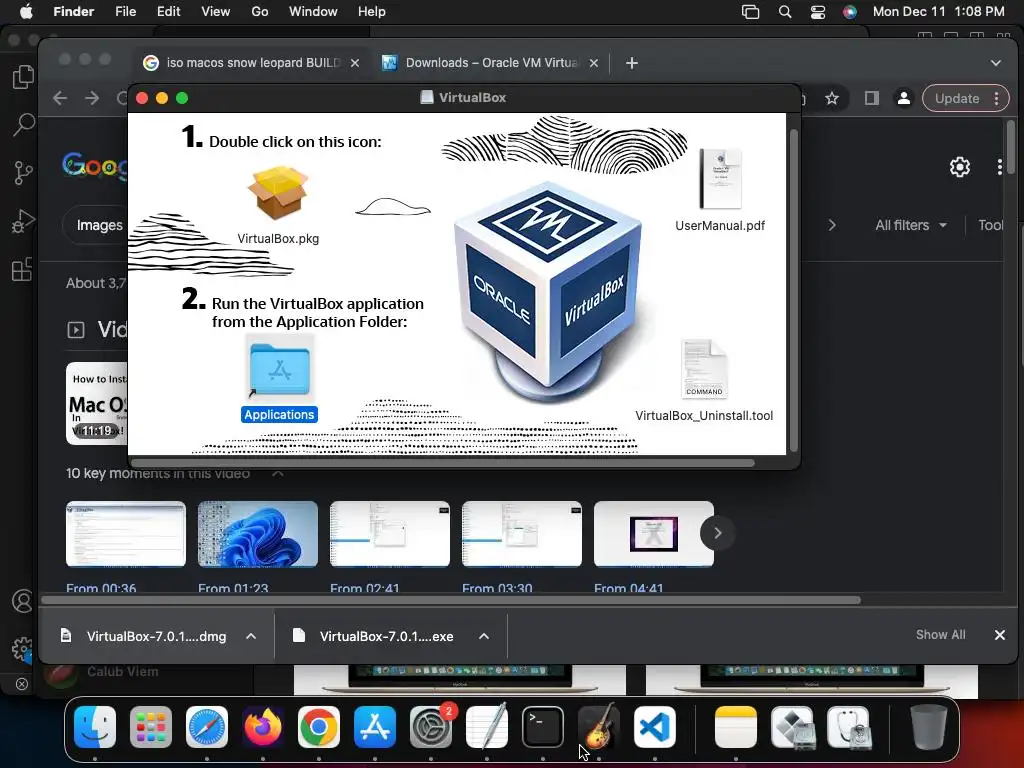The height and width of the screenshot is (768, 1024).
Task: Open Launchpad from the Dock
Action: point(151,727)
